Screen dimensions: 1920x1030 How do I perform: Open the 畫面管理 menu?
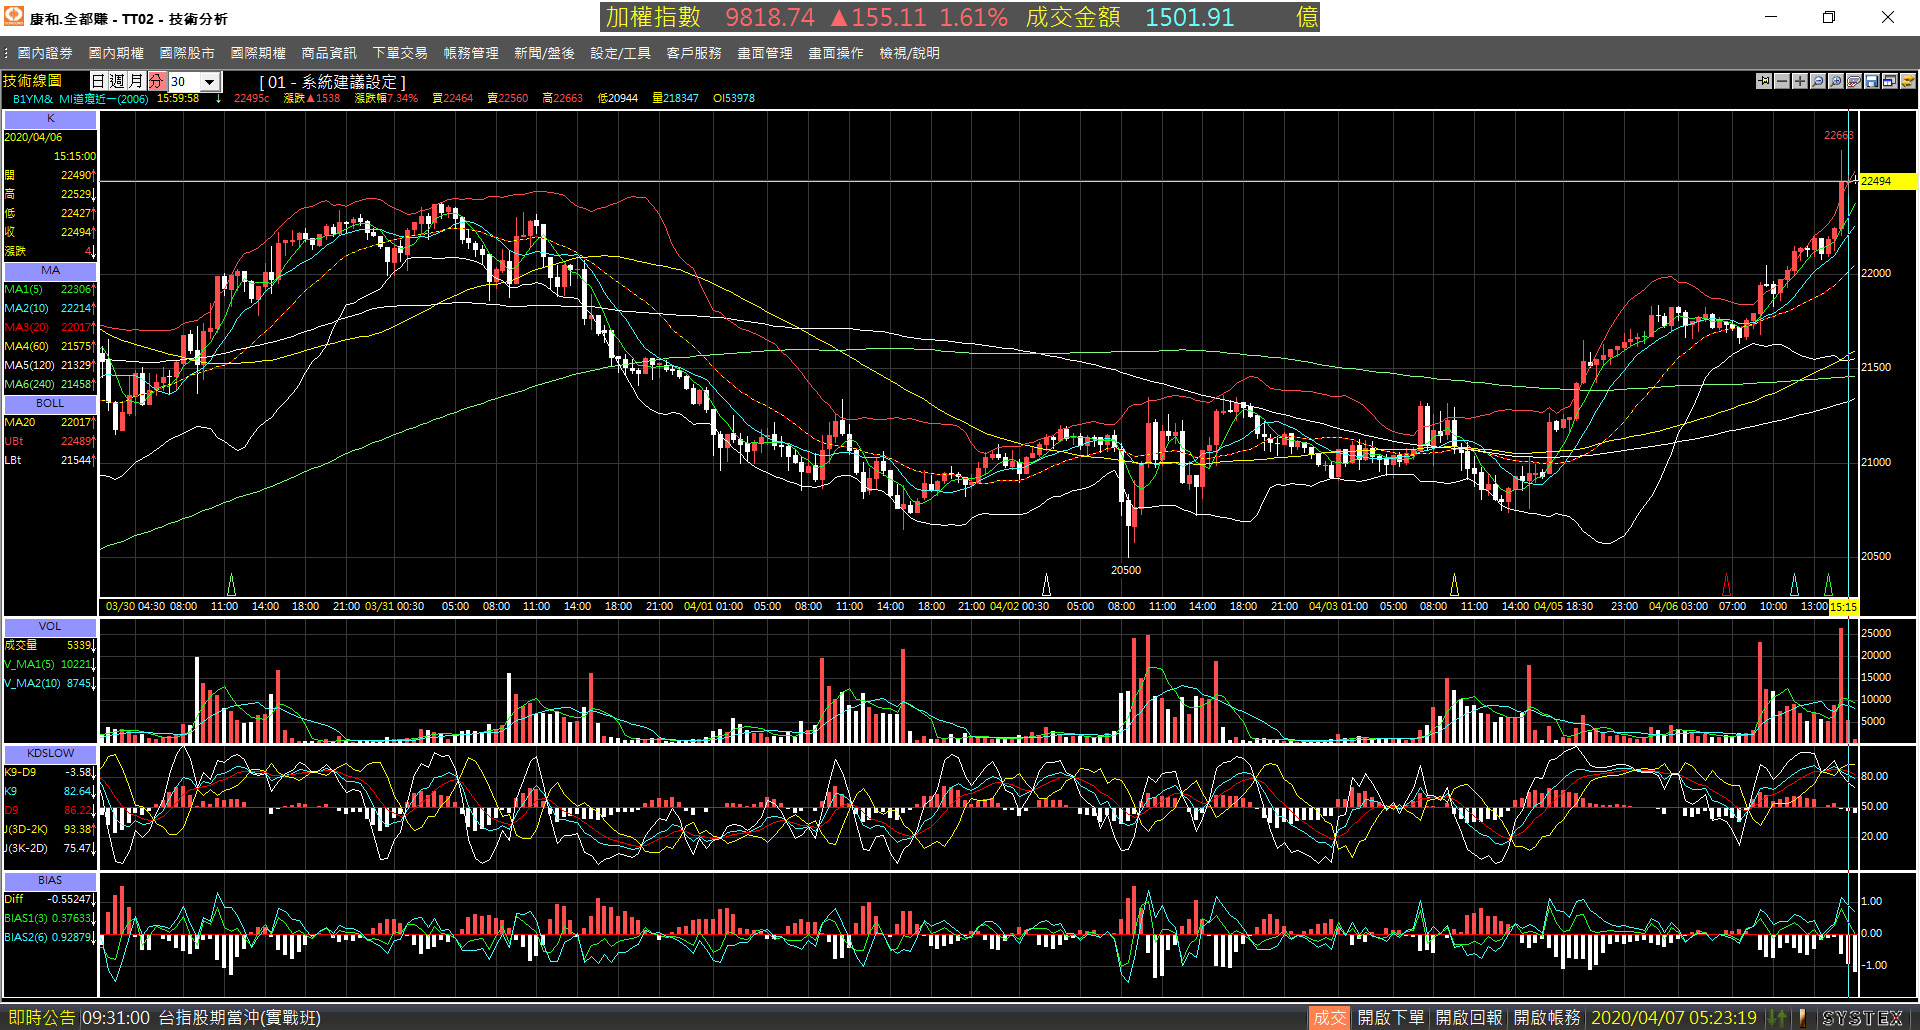click(x=765, y=53)
